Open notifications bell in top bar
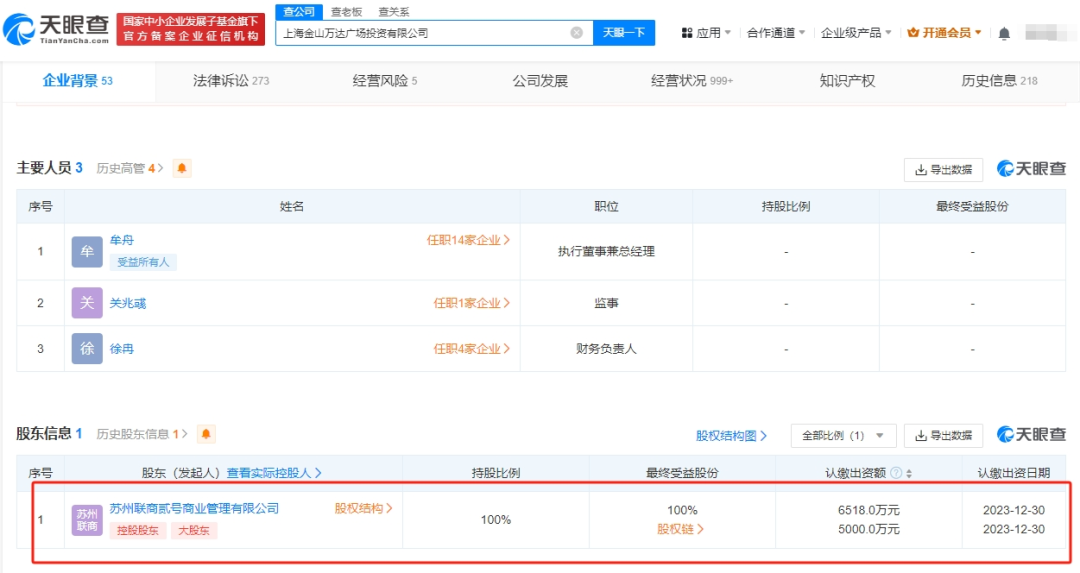This screenshot has width=1080, height=573. 1004,33
